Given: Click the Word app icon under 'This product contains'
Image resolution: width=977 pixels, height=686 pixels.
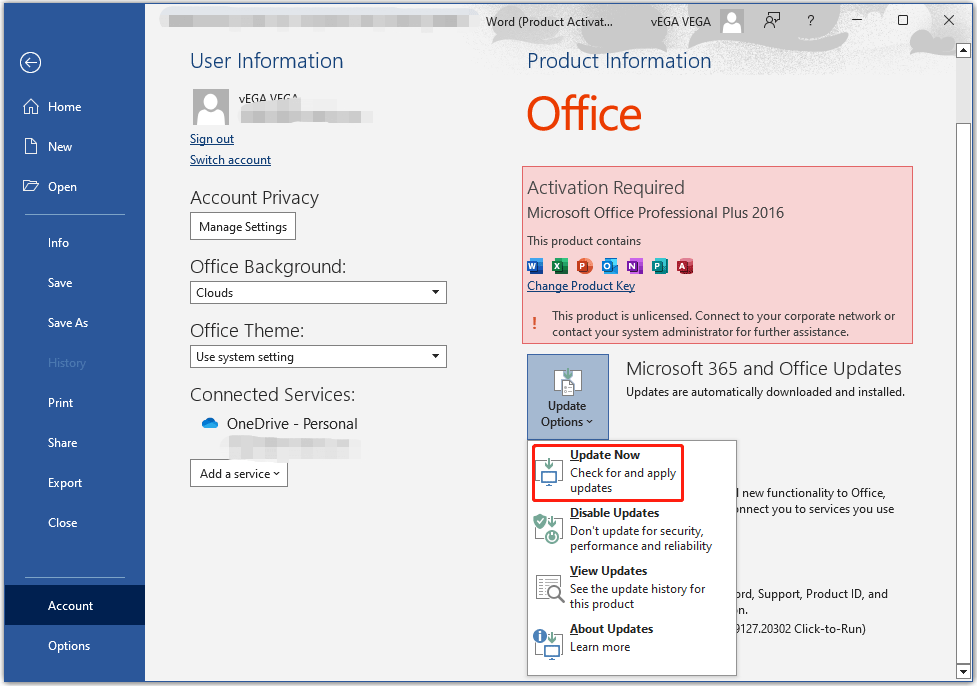Looking at the screenshot, I should [535, 266].
